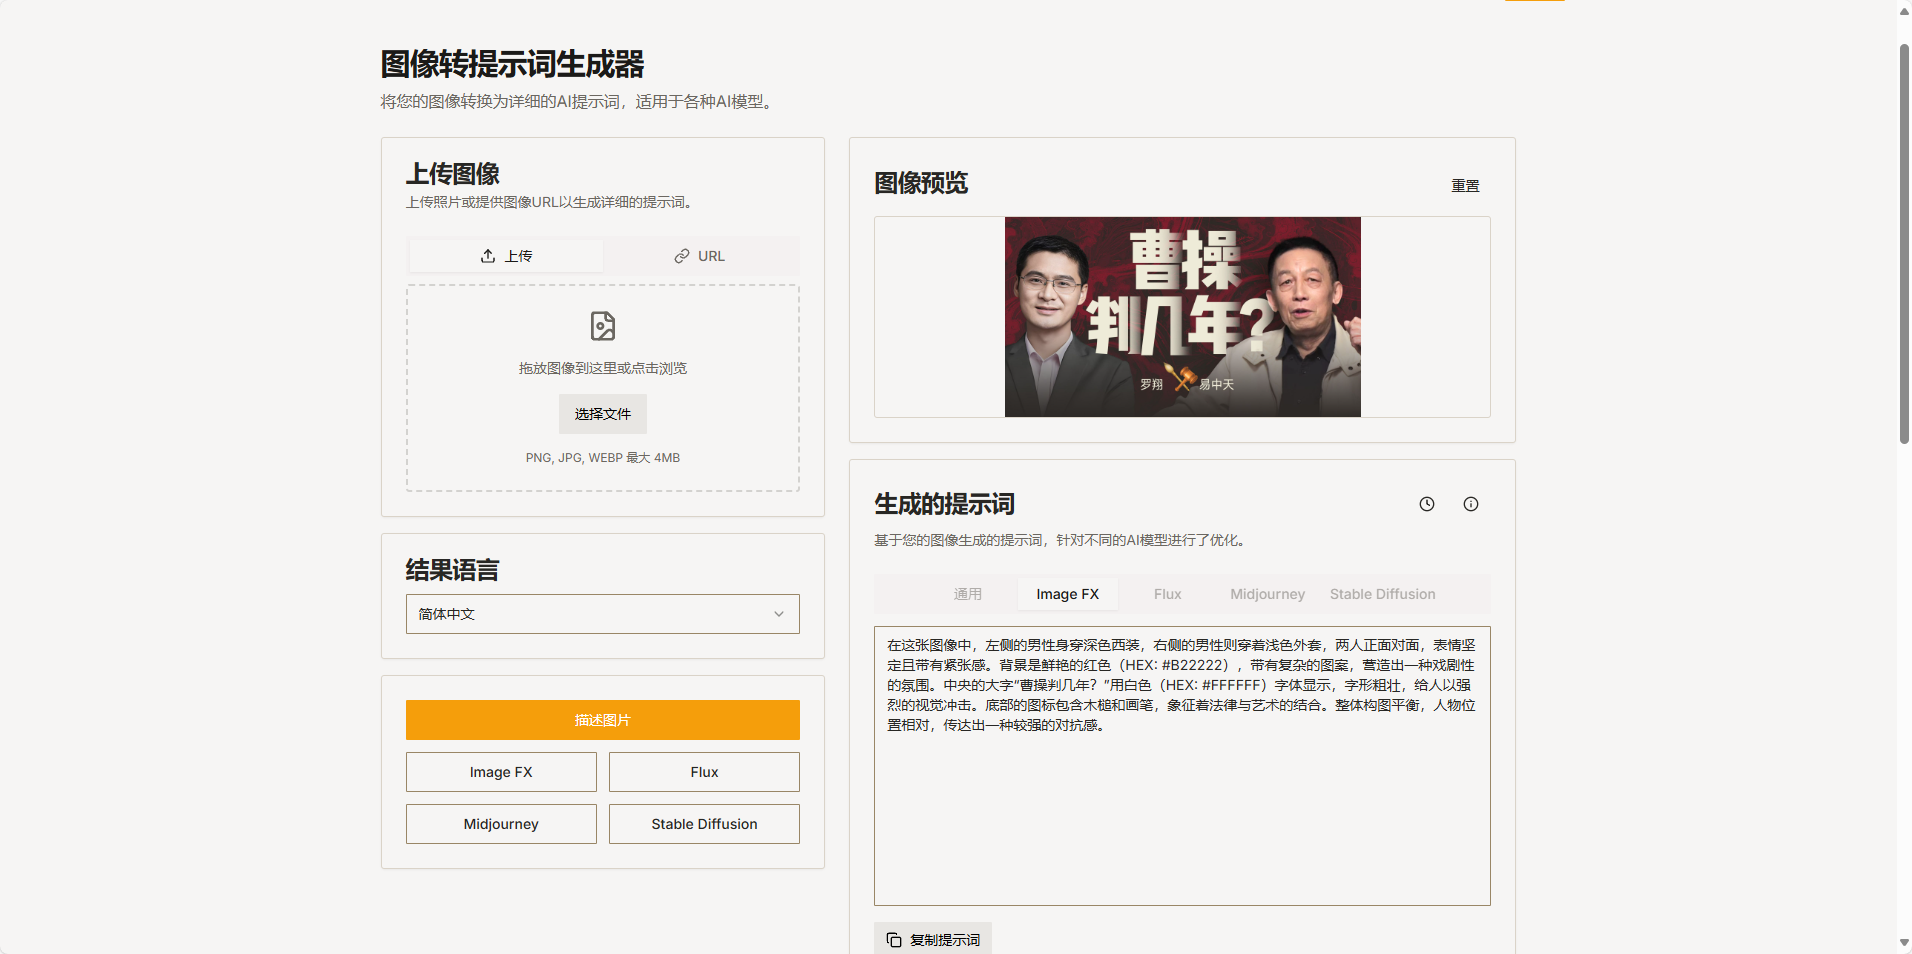Screen dimensions: 1912x954
Task: Click the URL link chain icon
Action: pos(682,256)
